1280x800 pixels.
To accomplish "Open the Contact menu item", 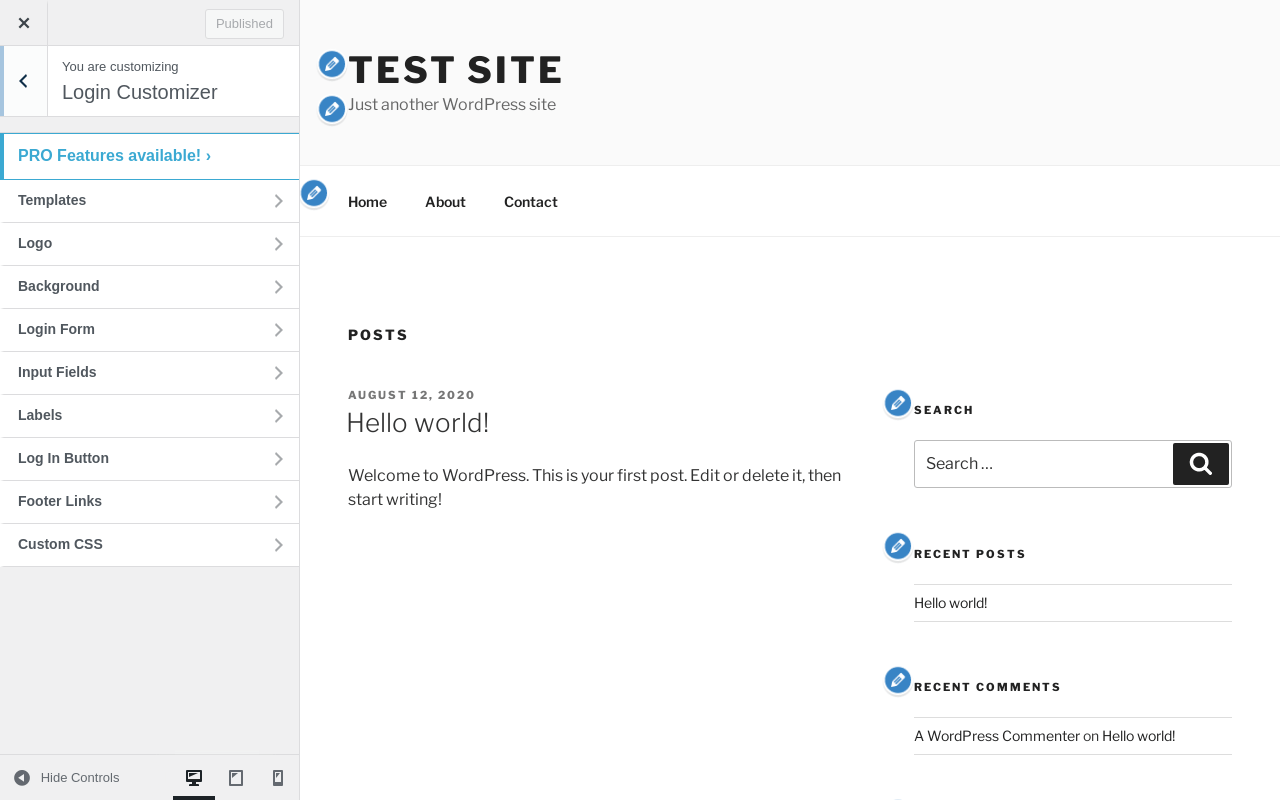I will pos(530,202).
